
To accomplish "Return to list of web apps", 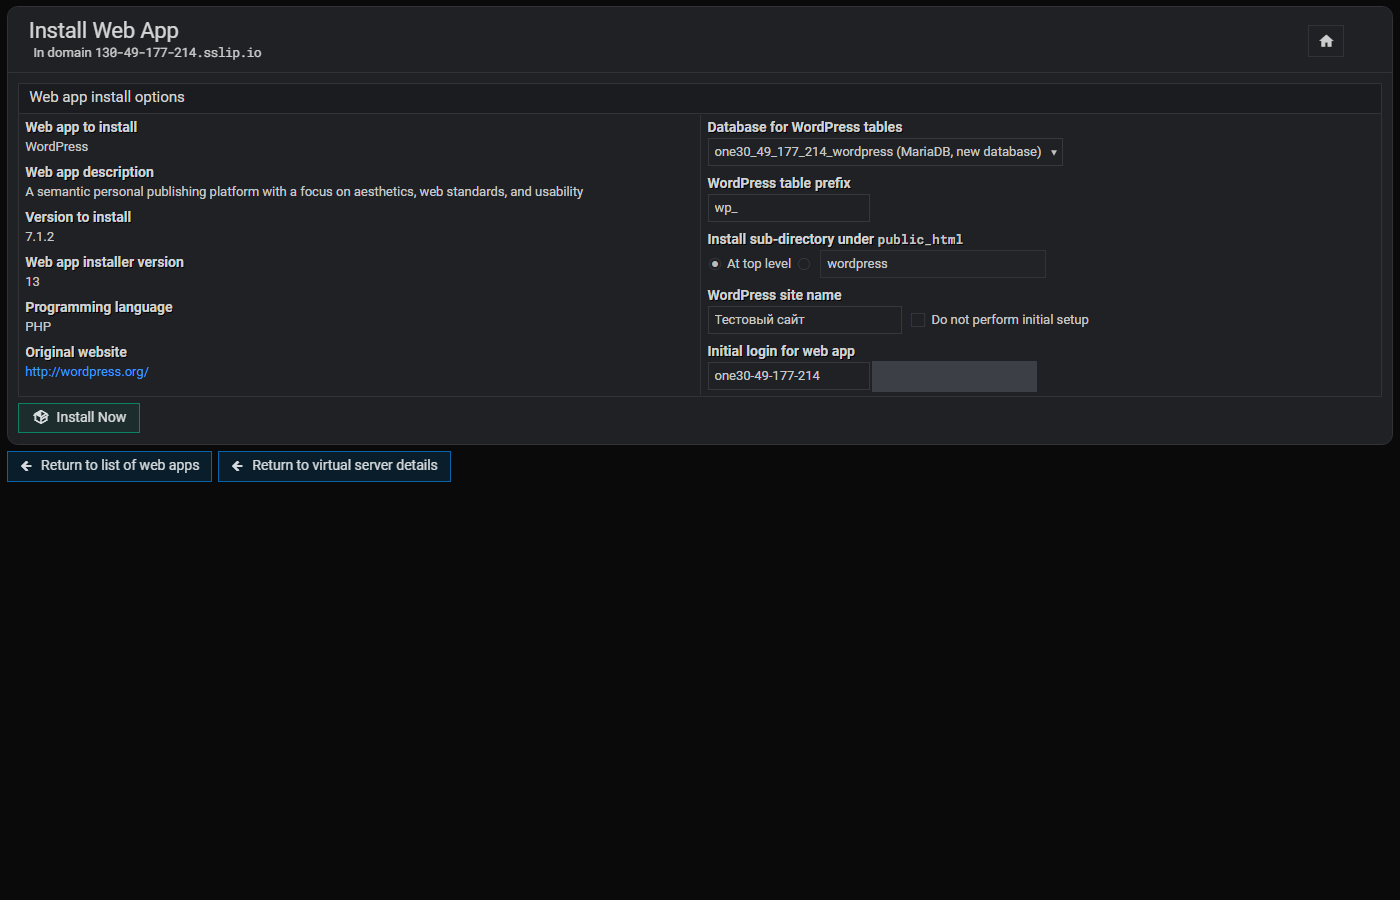I will (110, 466).
